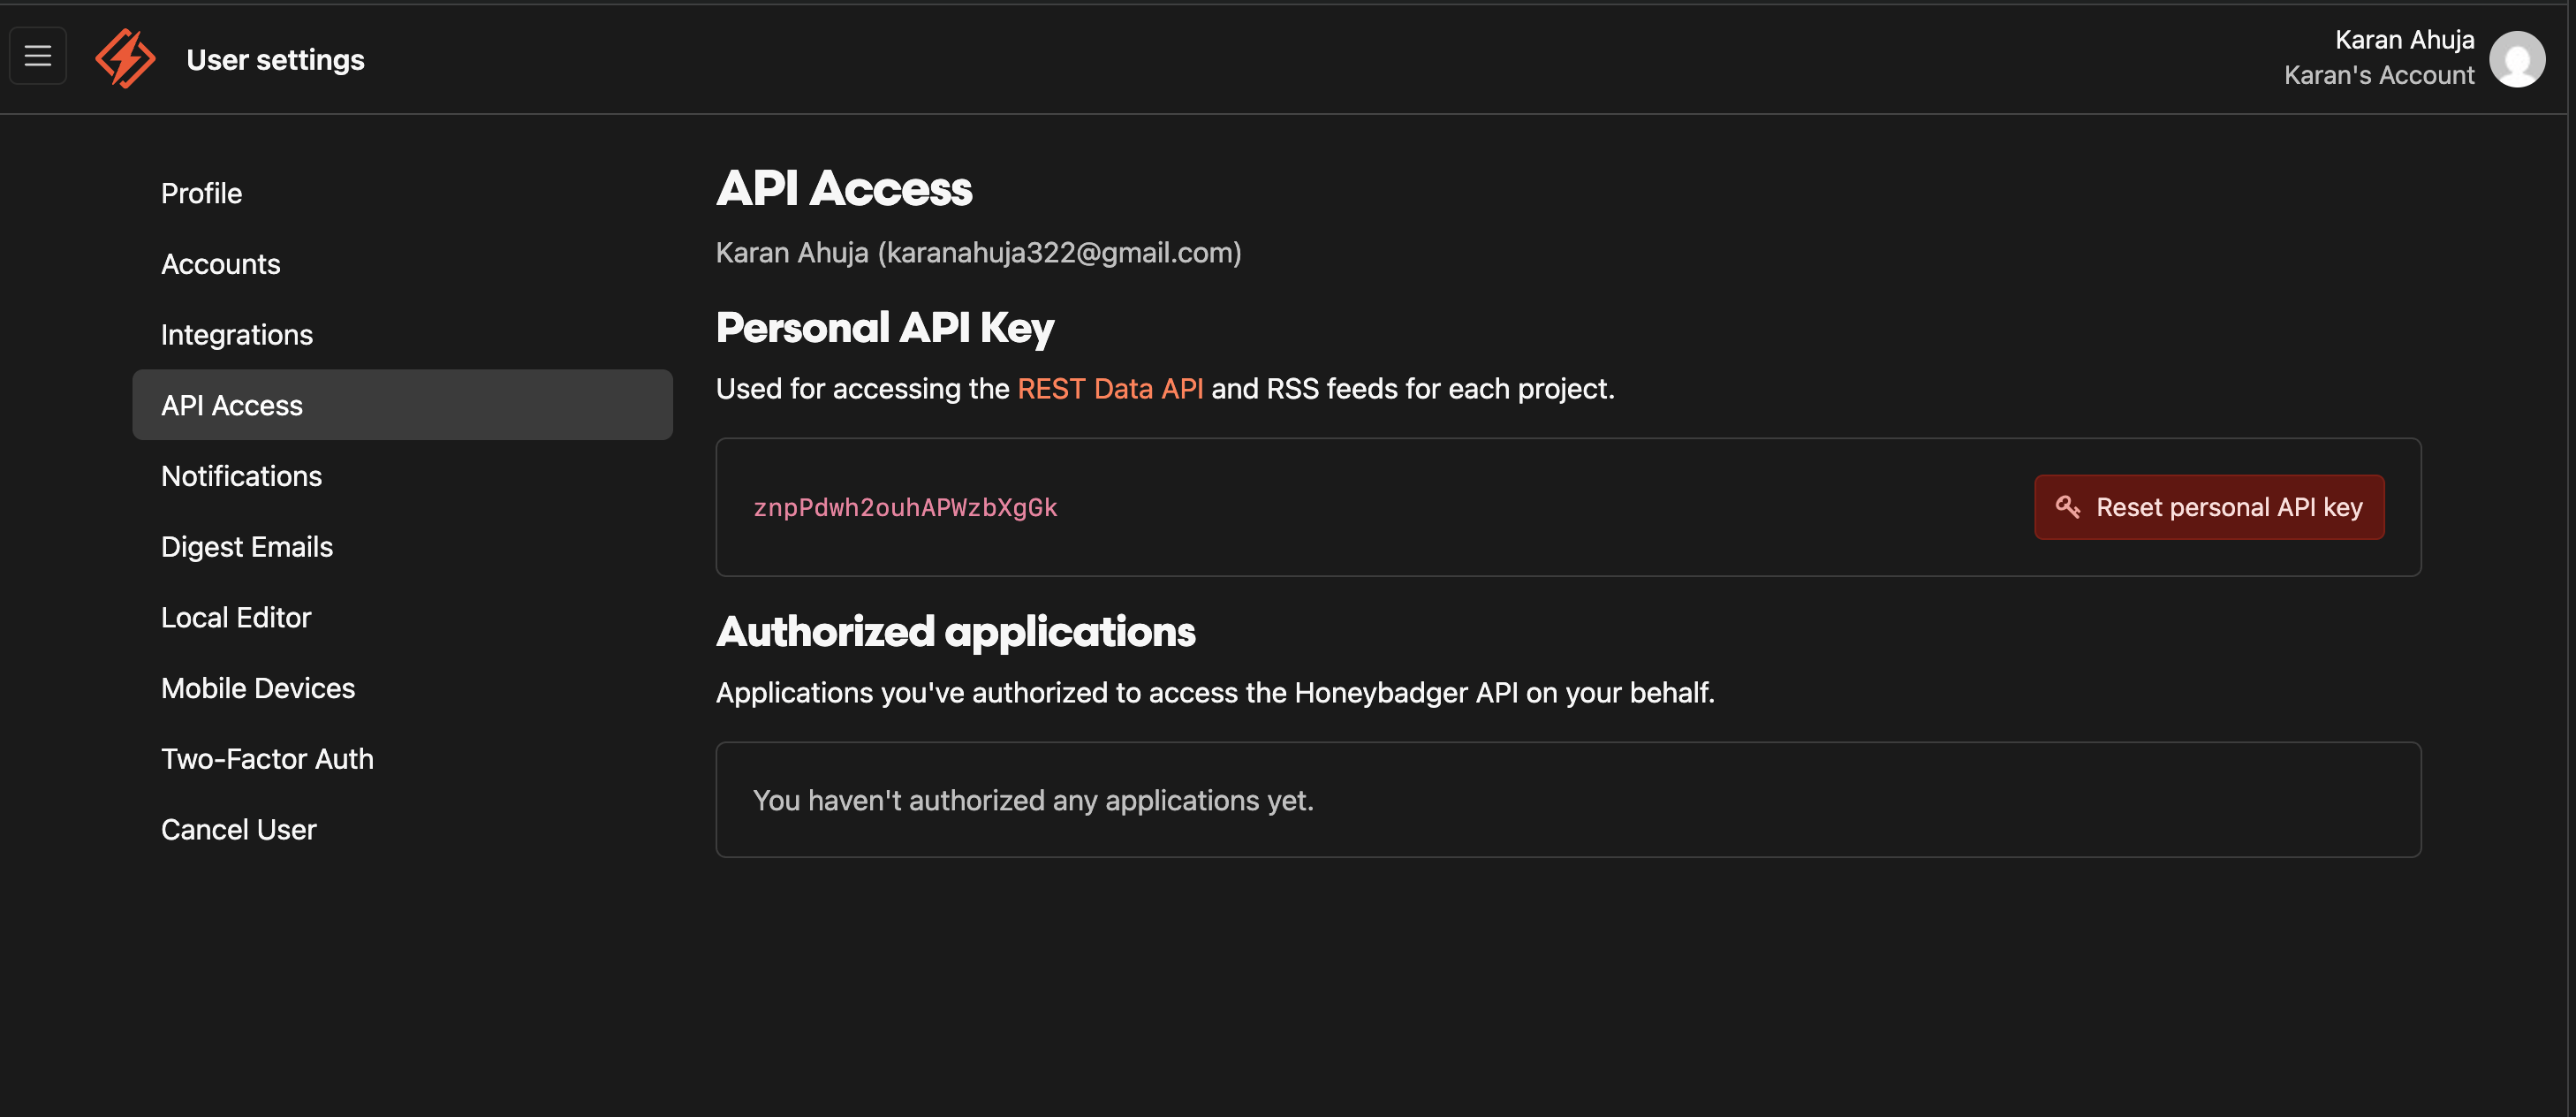
Task: Click the key icon on Reset button
Action: (x=2067, y=507)
